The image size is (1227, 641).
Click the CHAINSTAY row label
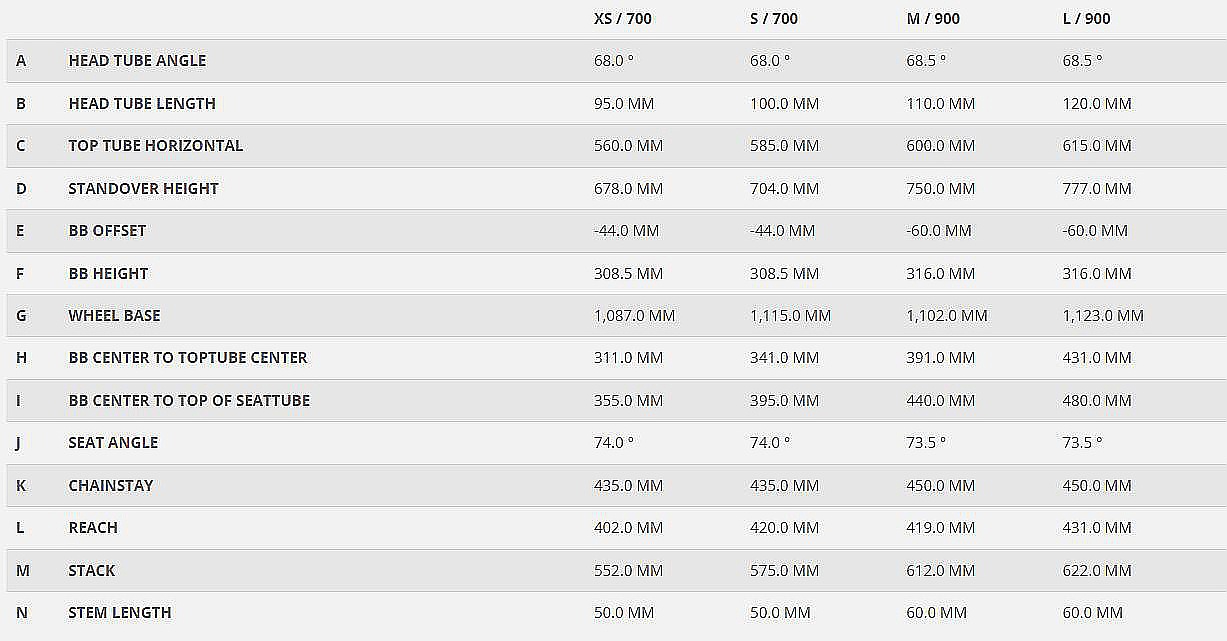111,486
